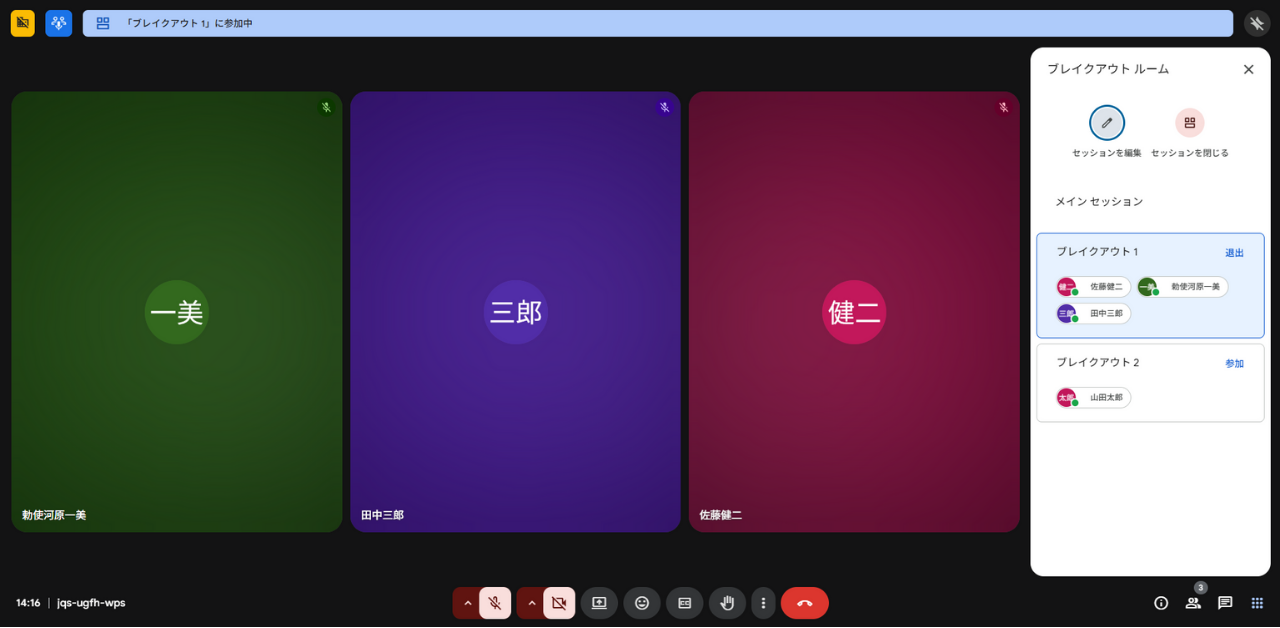This screenshot has height=628, width=1280.
Task: Open the participants list people icon
Action: [x=1193, y=603]
